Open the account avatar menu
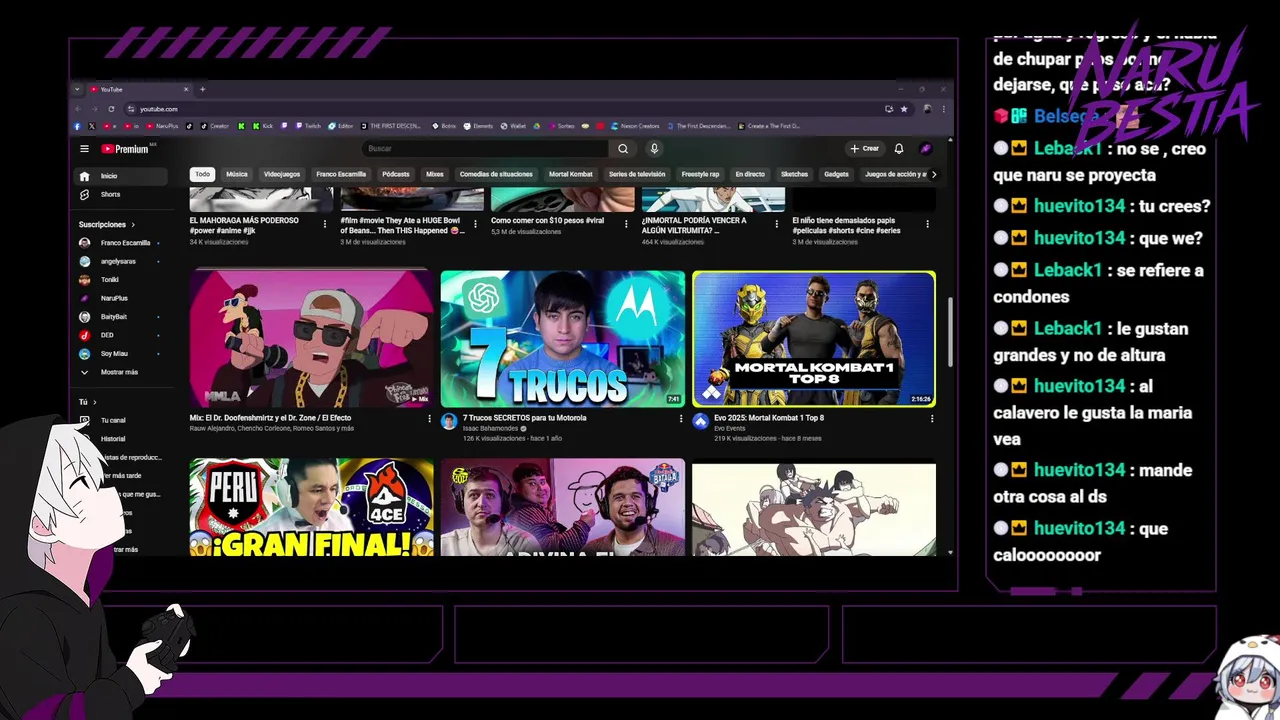The width and height of the screenshot is (1280, 720). 926,149
